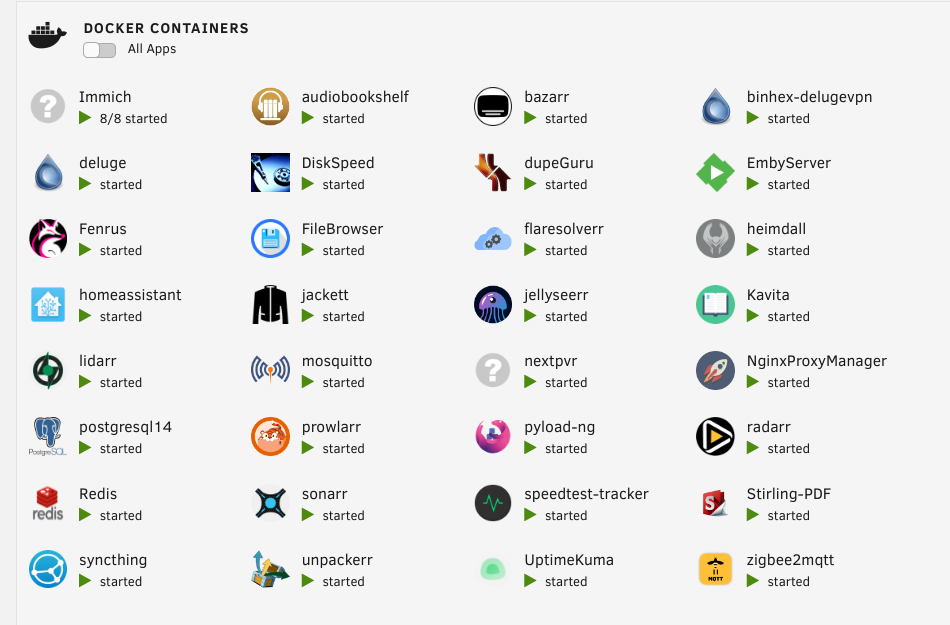Open the zigbee2mqtt yellow icon

[x=716, y=569]
